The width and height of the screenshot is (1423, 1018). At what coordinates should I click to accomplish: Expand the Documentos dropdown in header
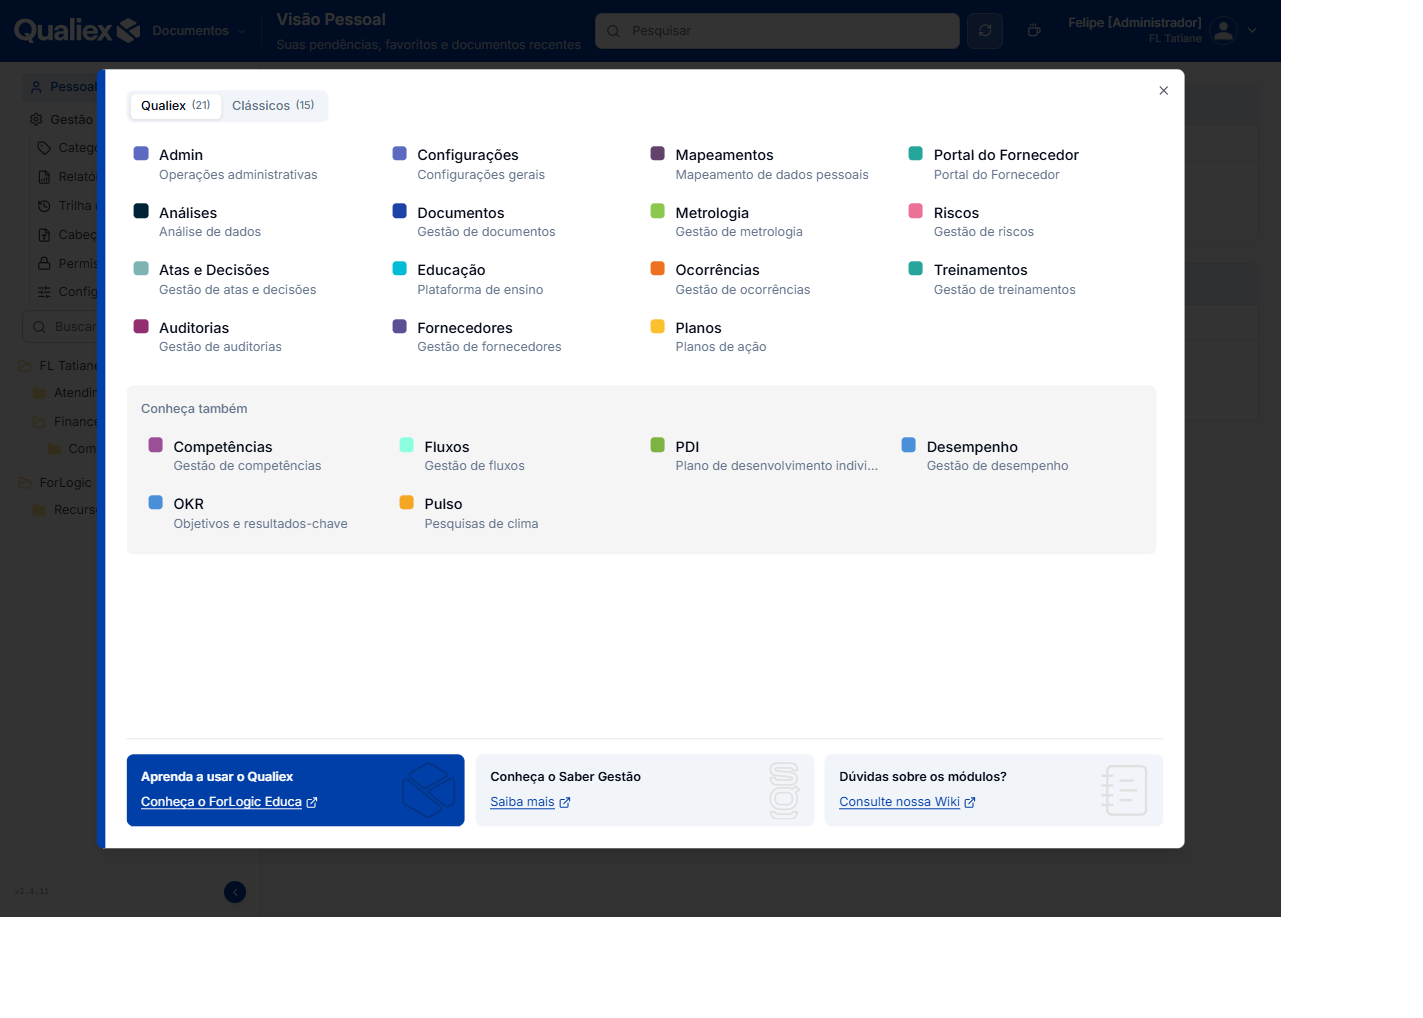(x=199, y=31)
